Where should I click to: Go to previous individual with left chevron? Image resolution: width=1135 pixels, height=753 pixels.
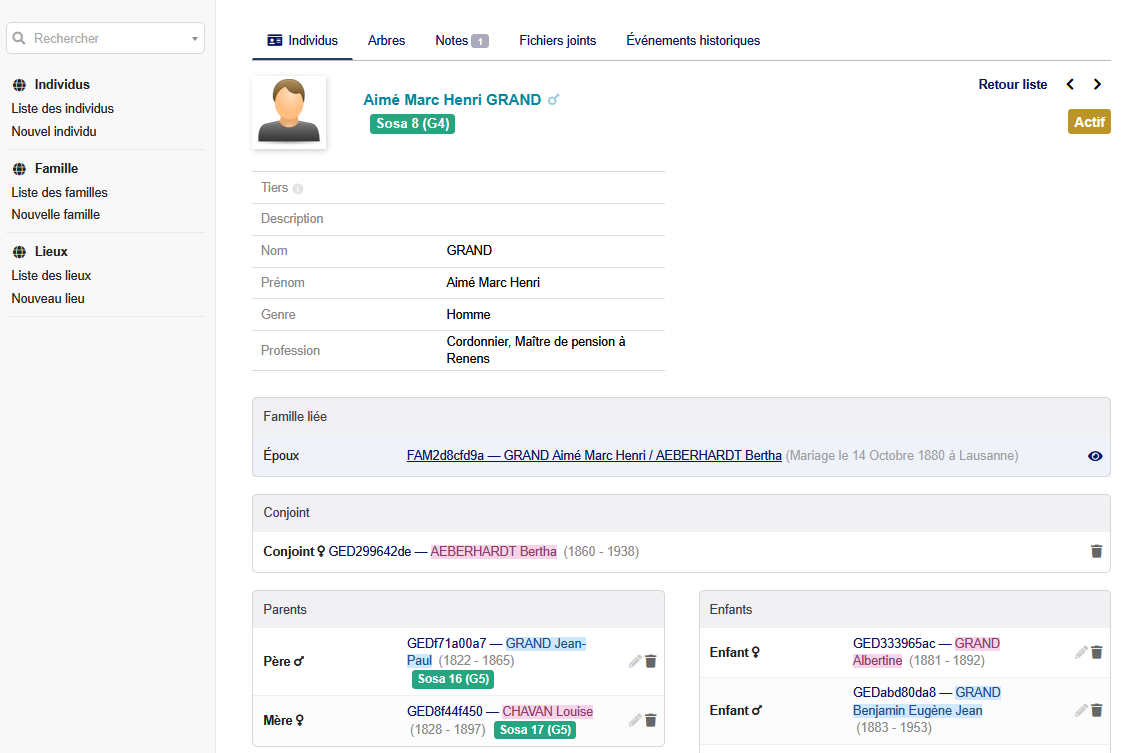click(1070, 85)
